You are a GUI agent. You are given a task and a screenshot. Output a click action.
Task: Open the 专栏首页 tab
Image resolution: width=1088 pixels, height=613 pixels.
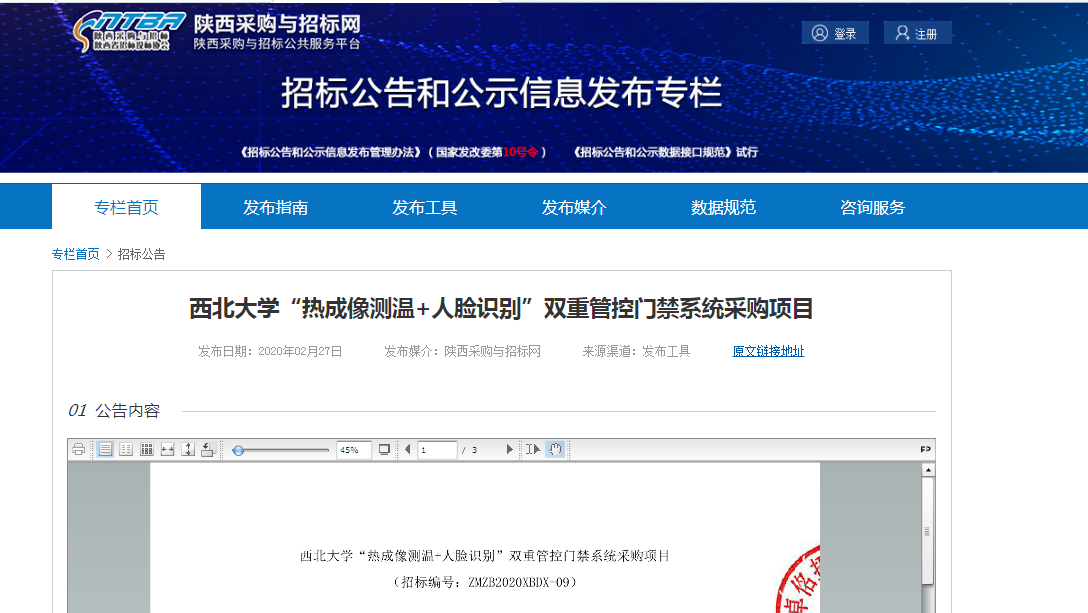[126, 207]
